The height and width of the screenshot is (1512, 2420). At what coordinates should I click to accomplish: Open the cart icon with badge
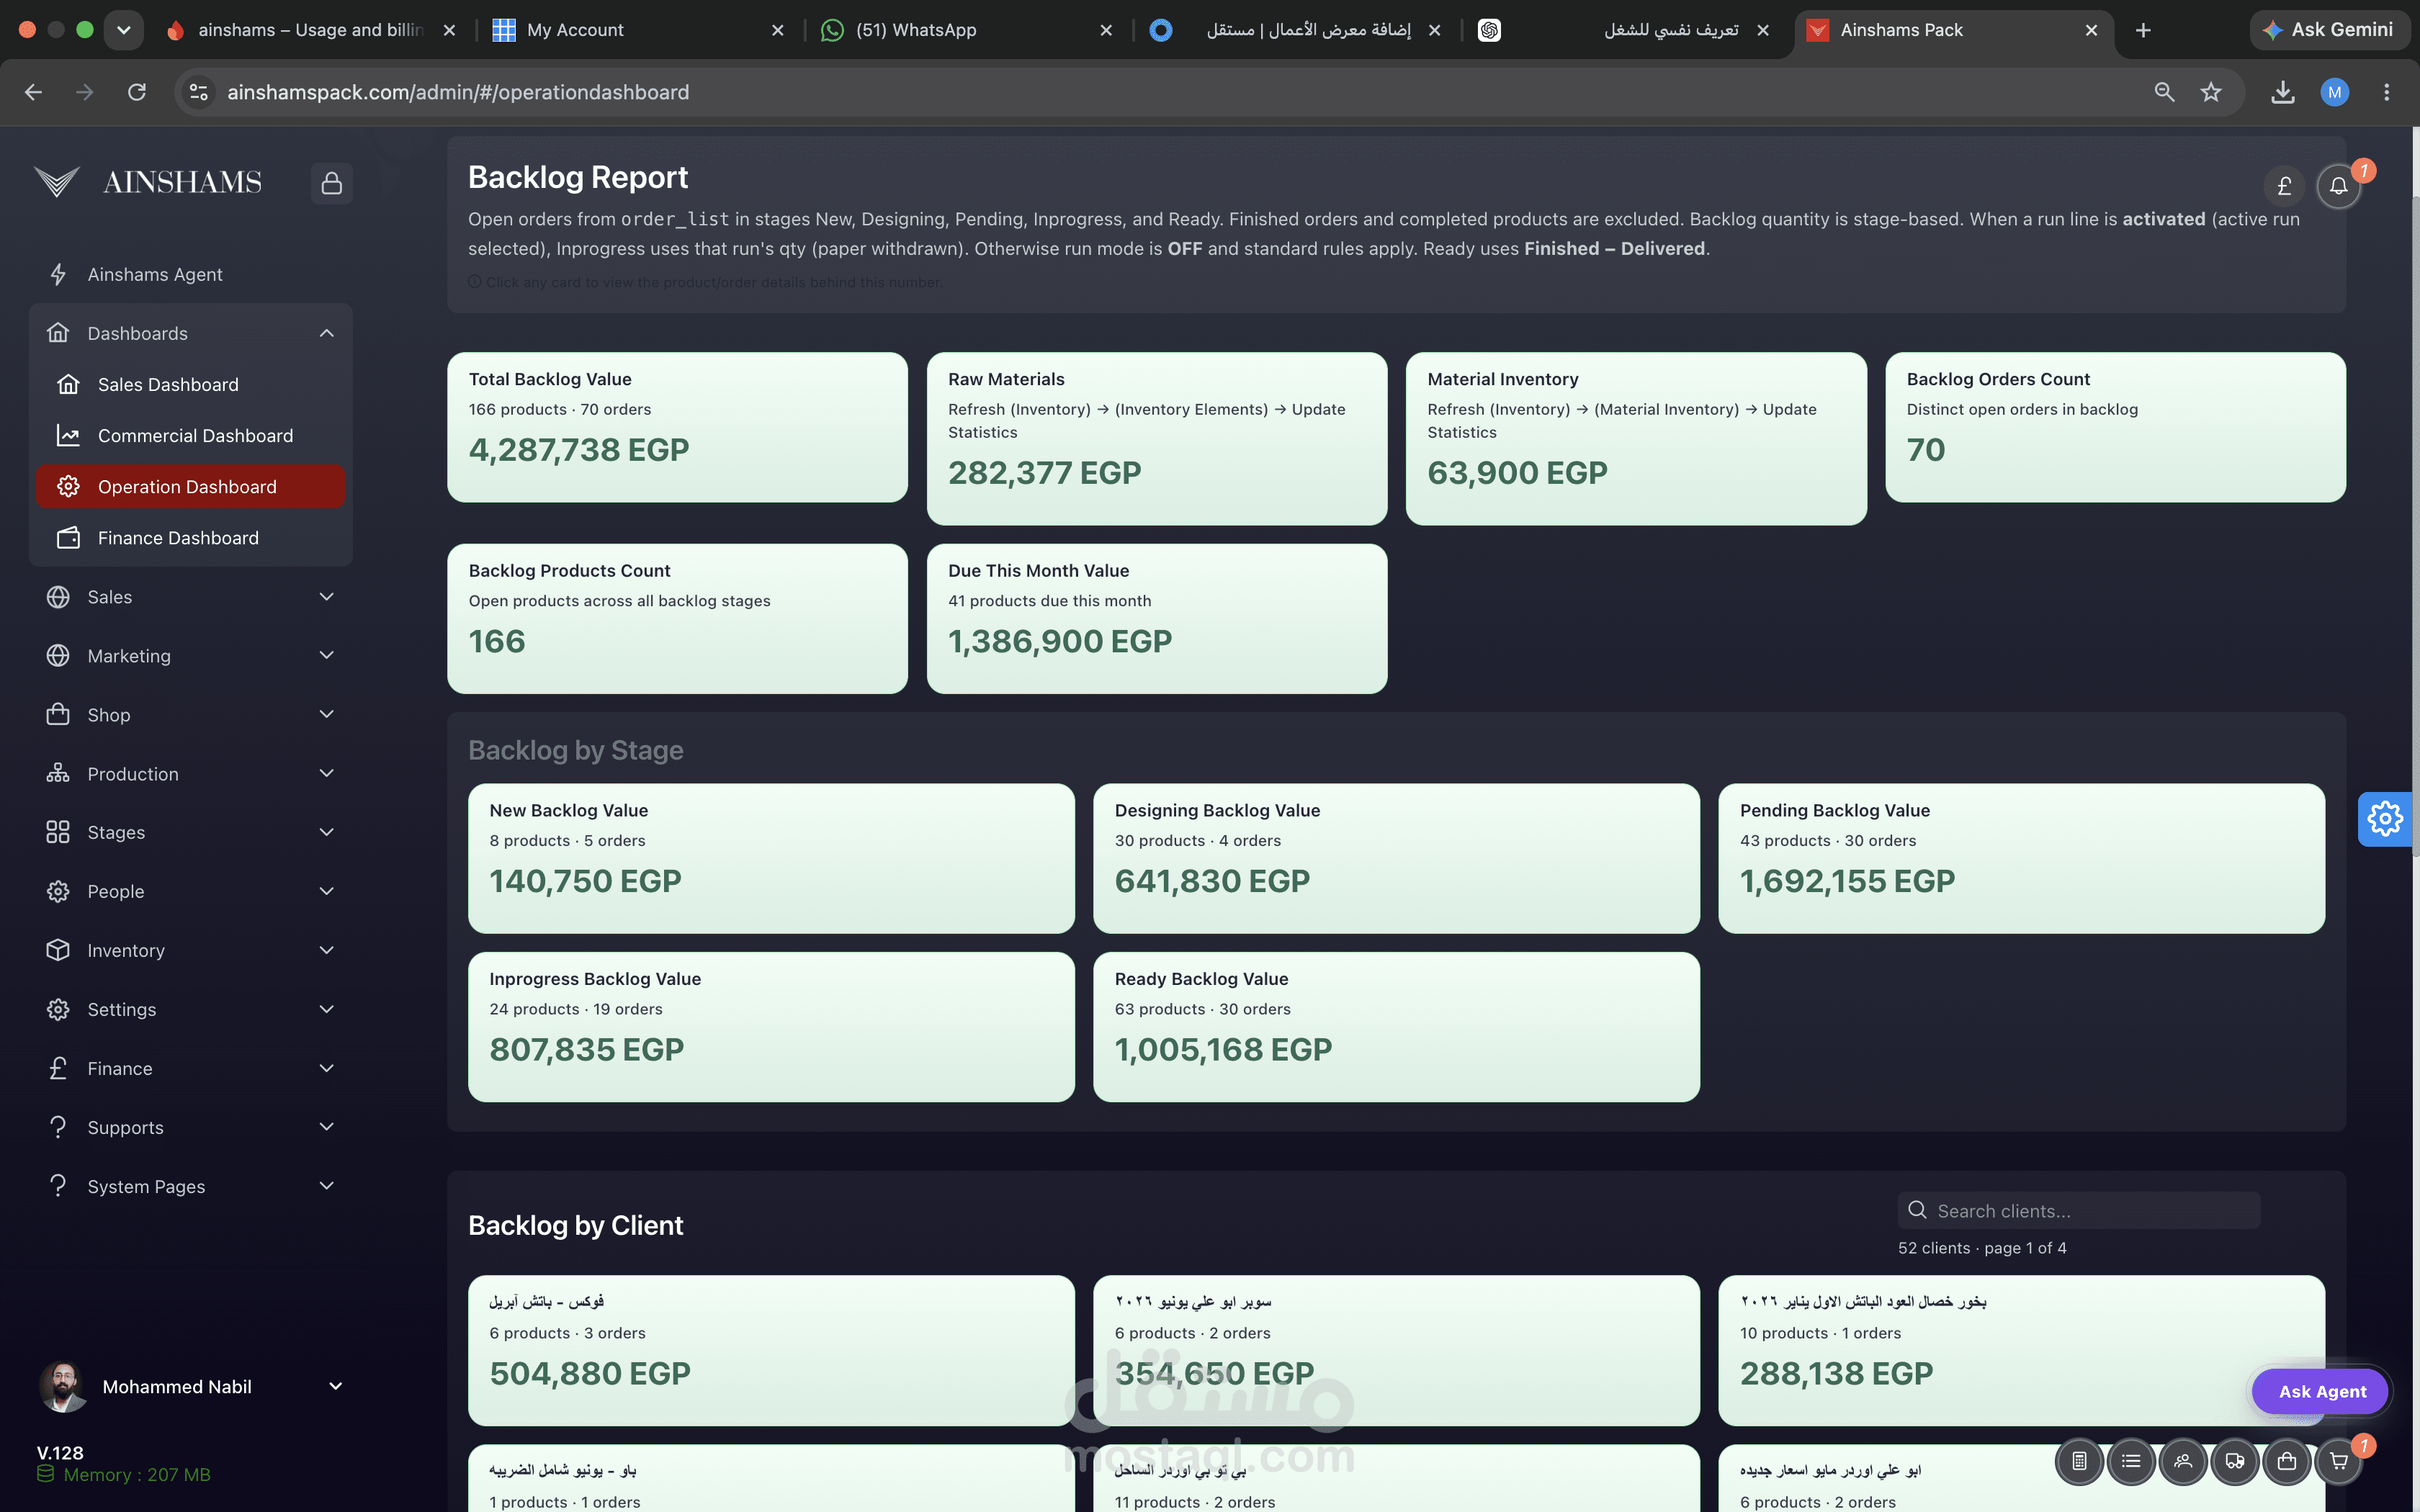pos(2339,1461)
